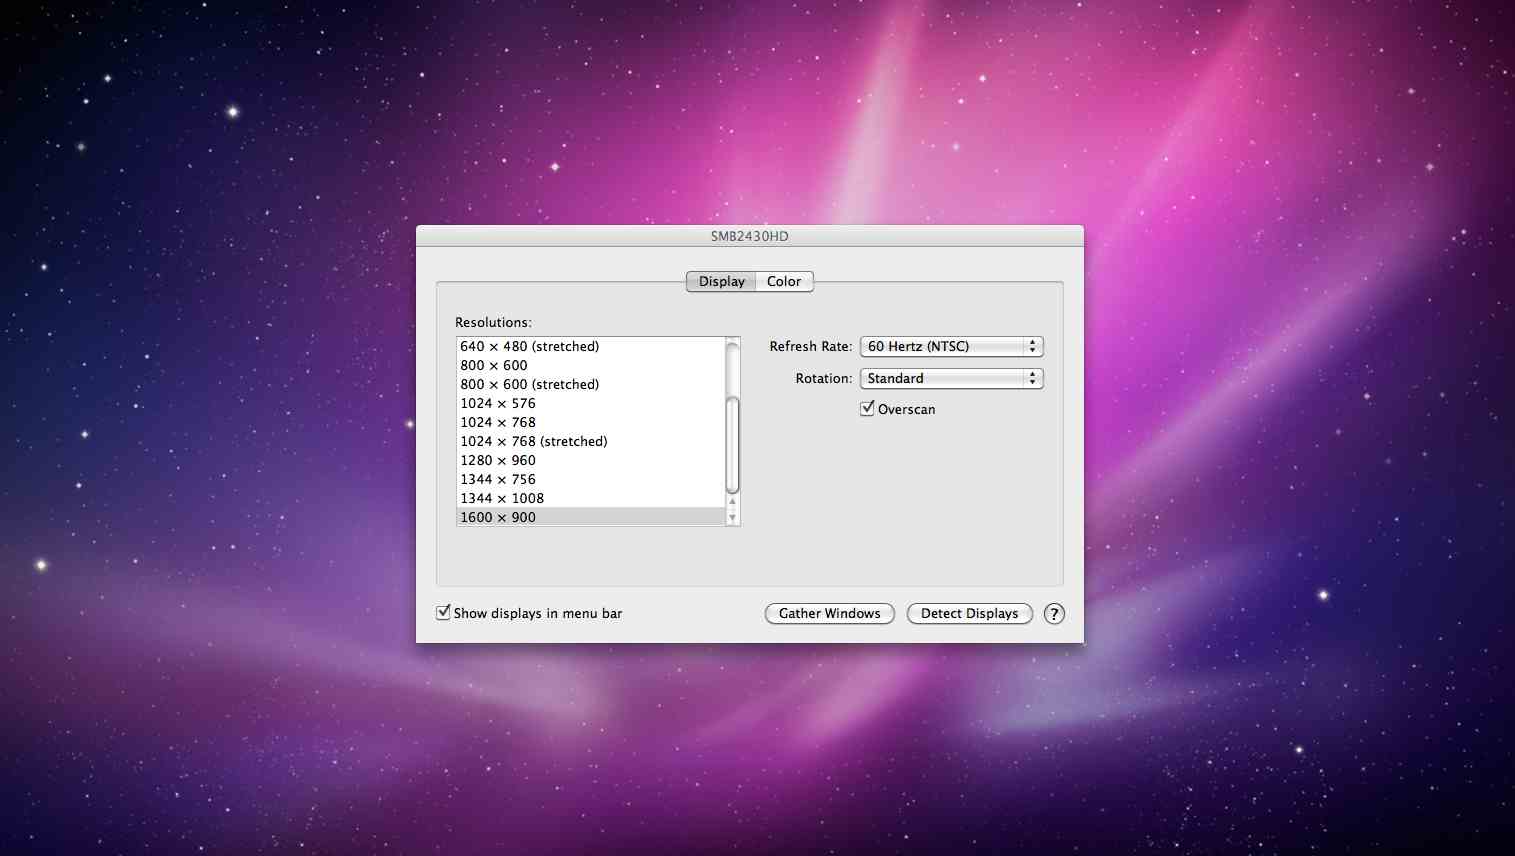Switch to the Color tab
The height and width of the screenshot is (856, 1515).
(784, 282)
